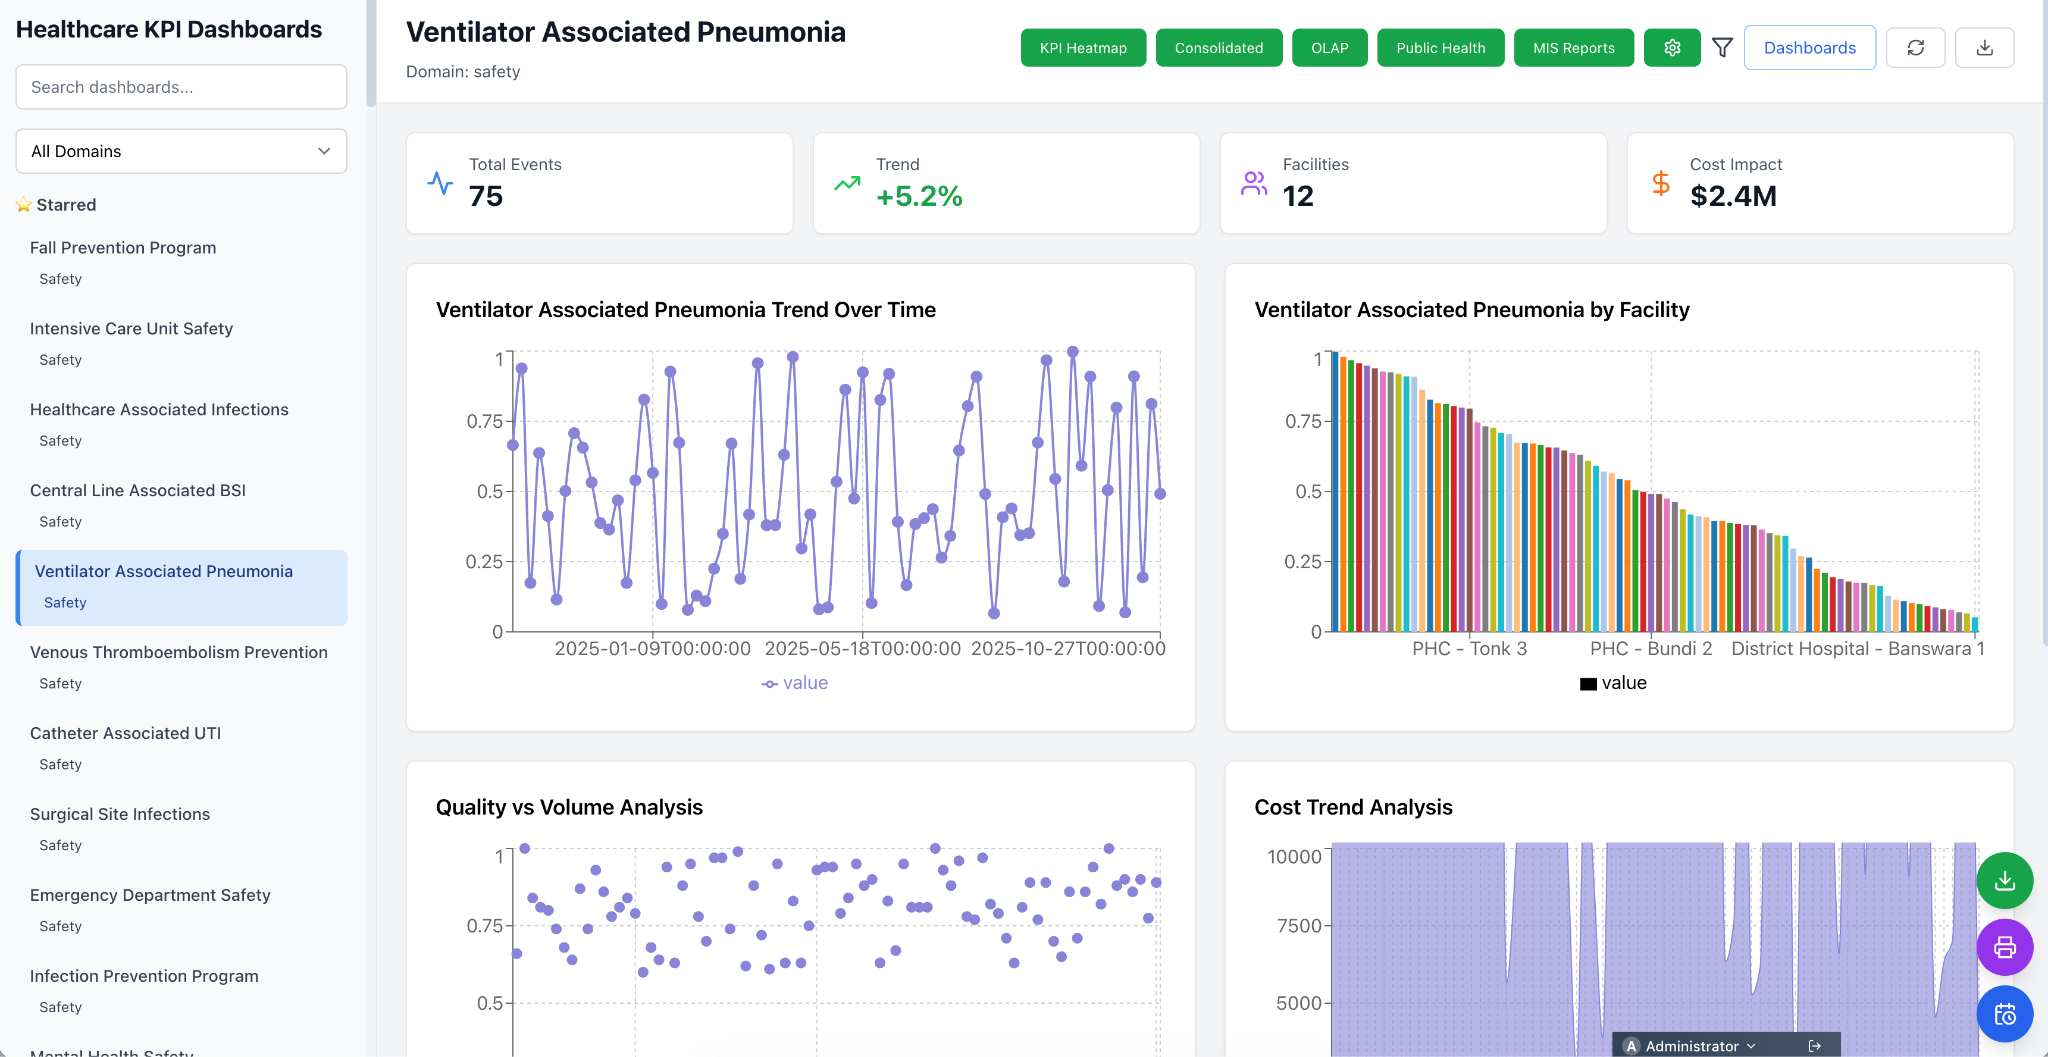
Task: Open Infection Prevention Program dashboard
Action: click(x=181, y=992)
